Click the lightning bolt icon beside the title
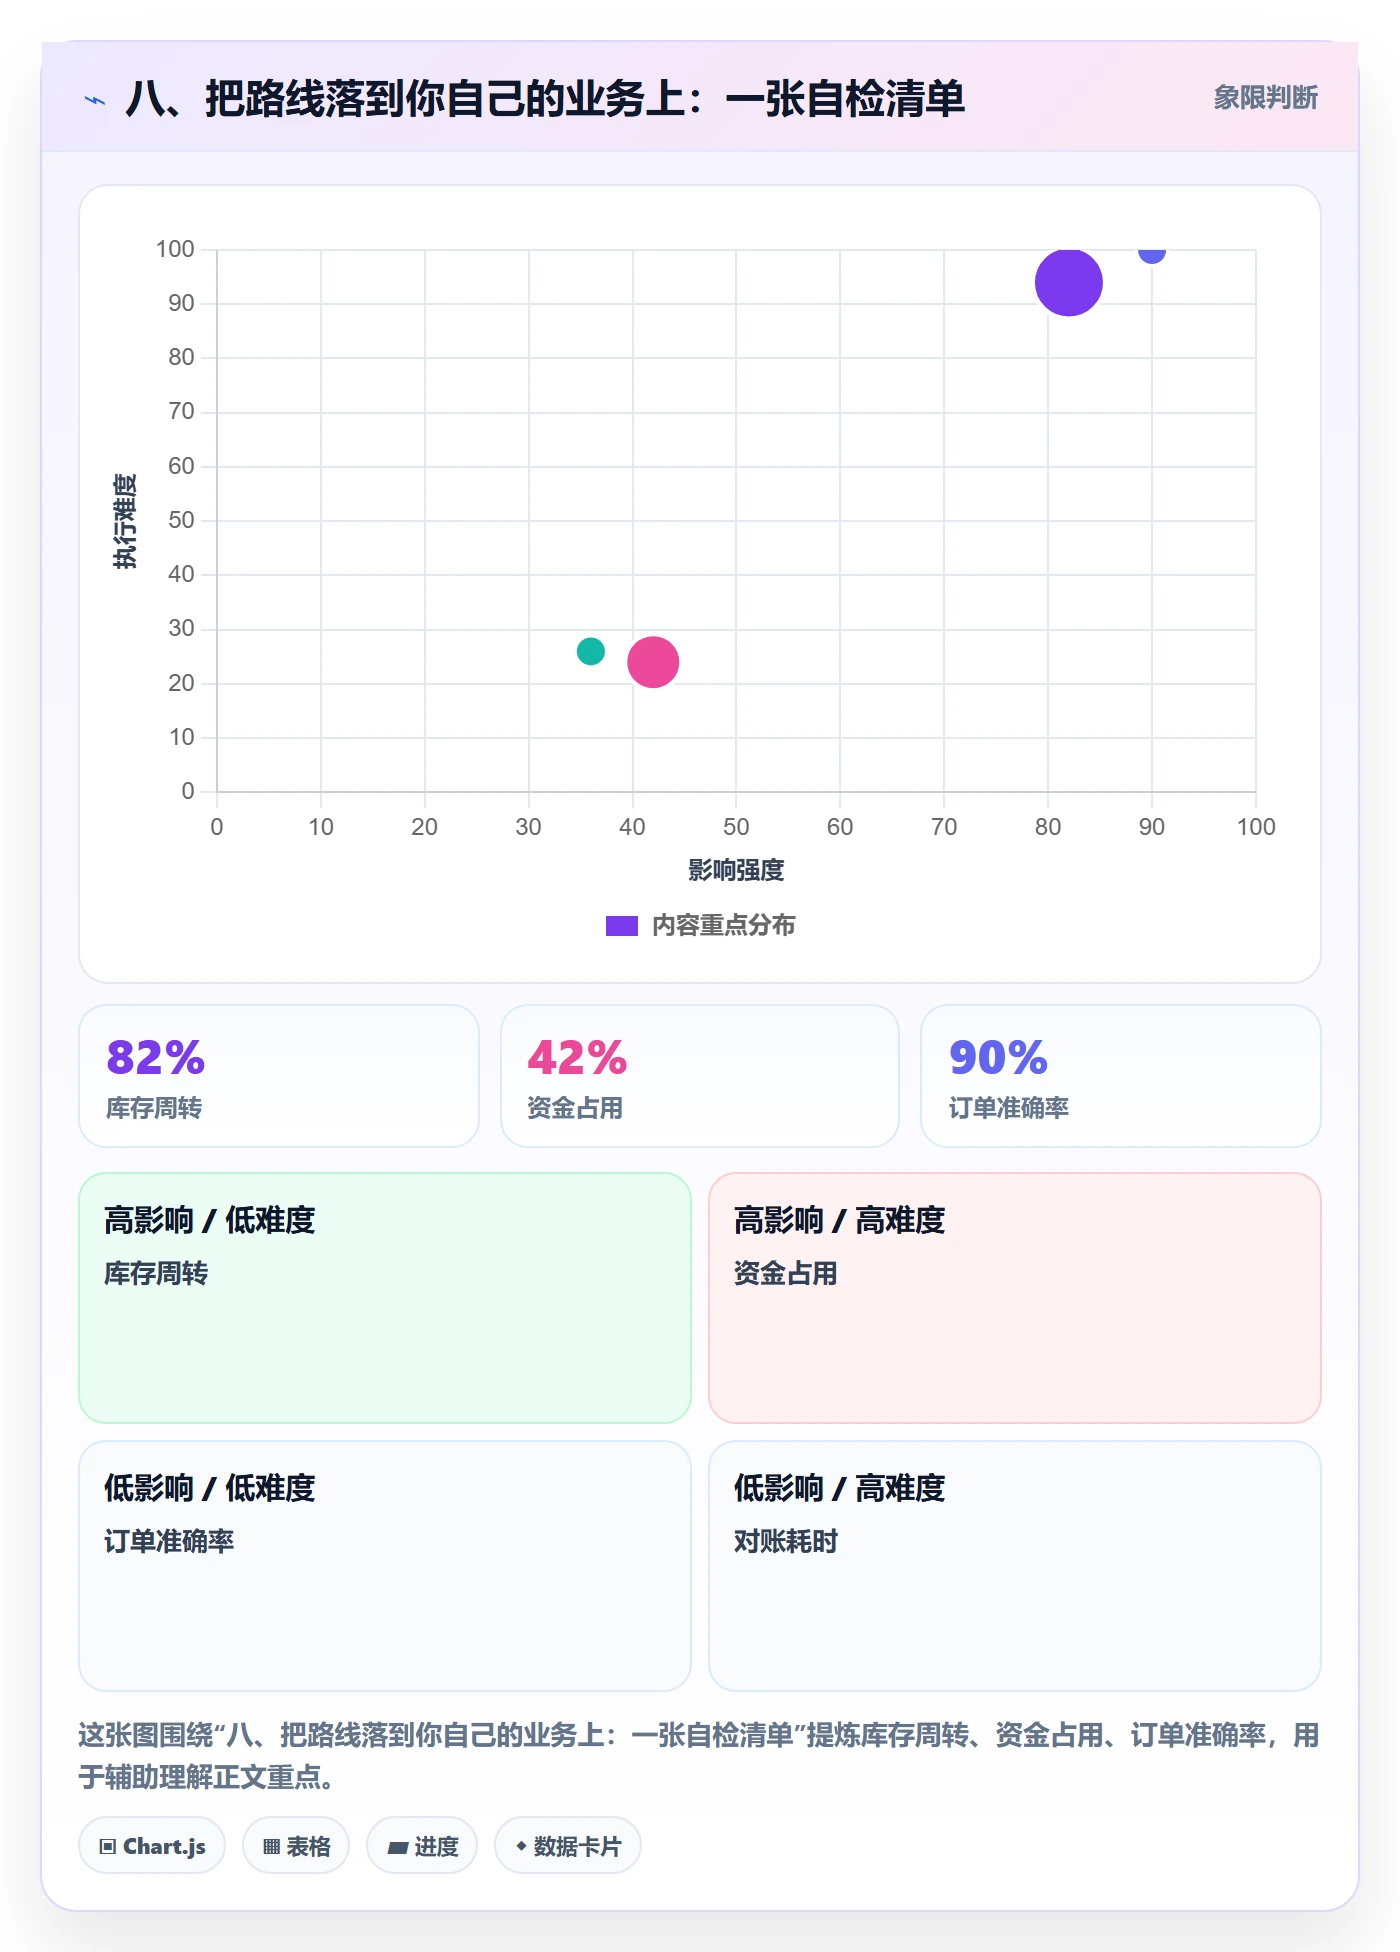Viewport: 1400px width, 1952px height. [95, 100]
